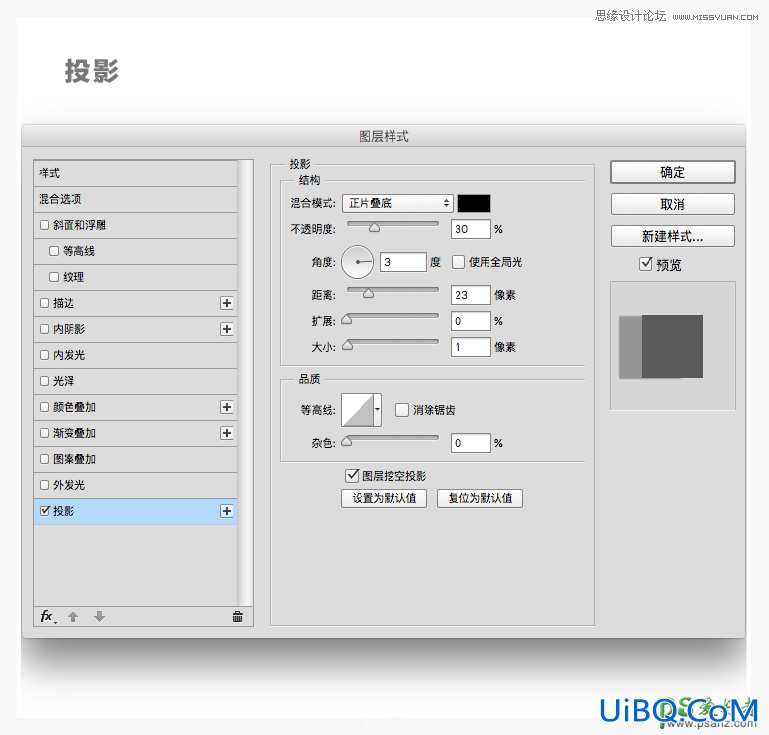Viewport: 769px width, 735px height.
Task: Uncheck the 投影 effect checkbox
Action: 45,511
